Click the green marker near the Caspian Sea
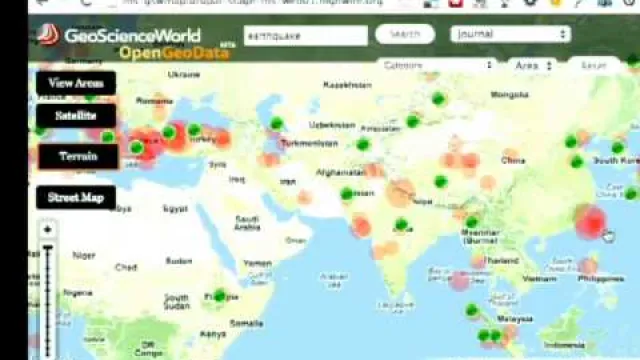This screenshot has width=640, height=360. pos(277,122)
